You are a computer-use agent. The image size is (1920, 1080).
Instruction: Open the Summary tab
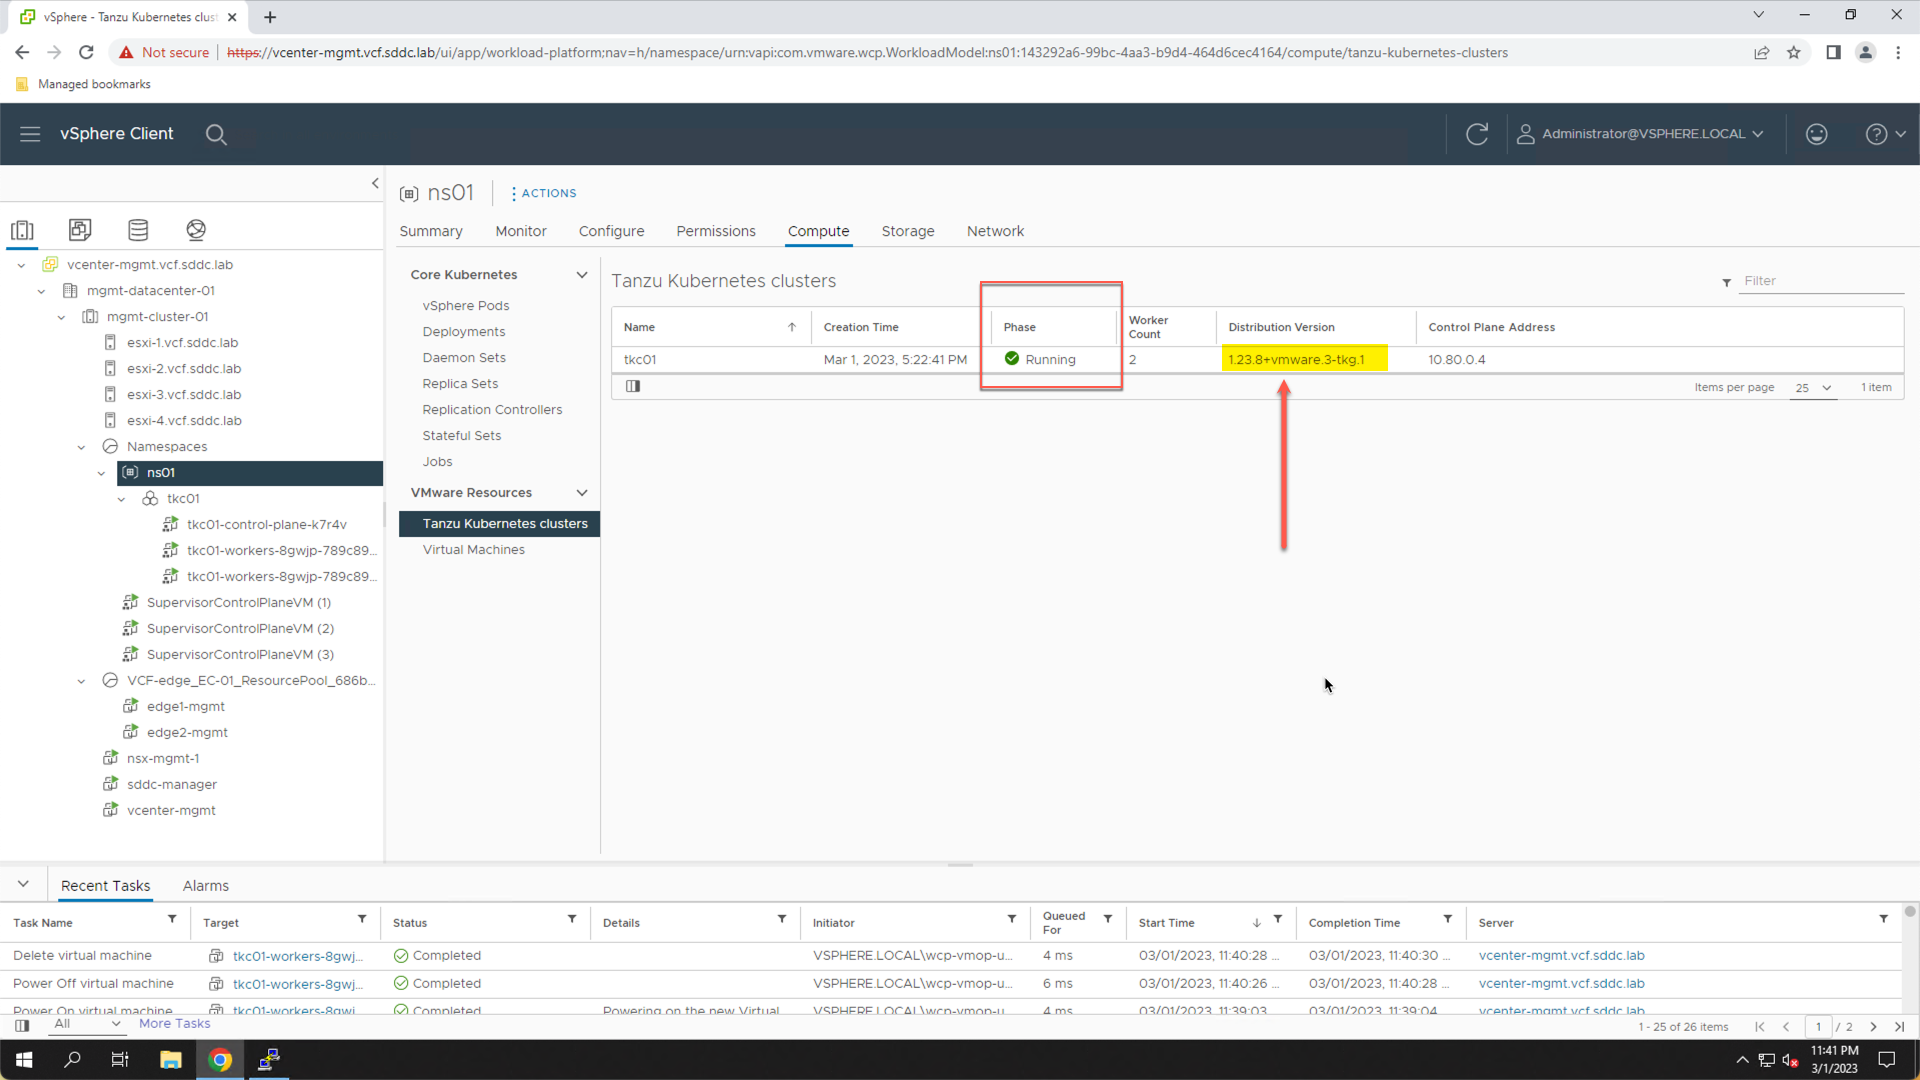click(431, 231)
